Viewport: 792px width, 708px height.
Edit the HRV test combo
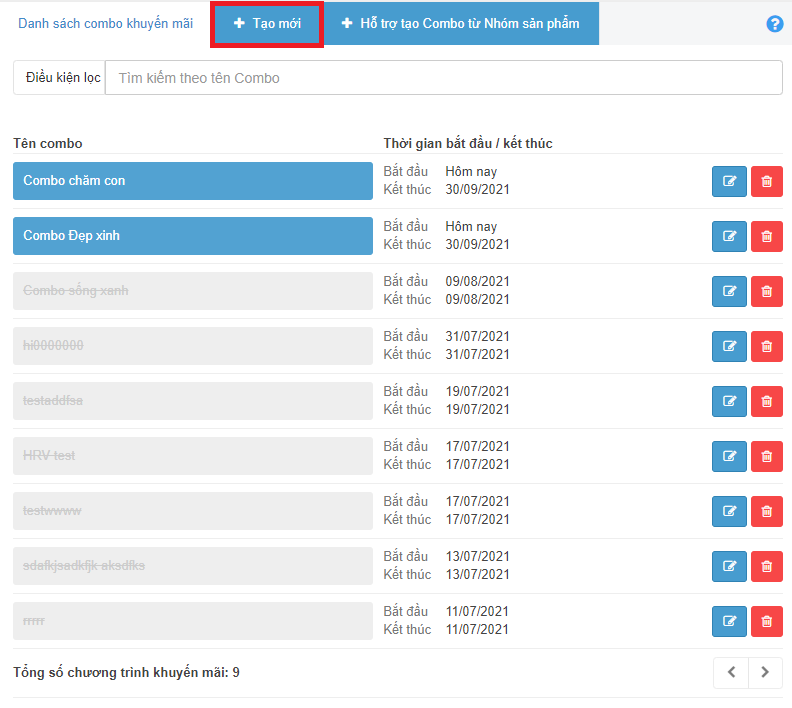point(729,456)
